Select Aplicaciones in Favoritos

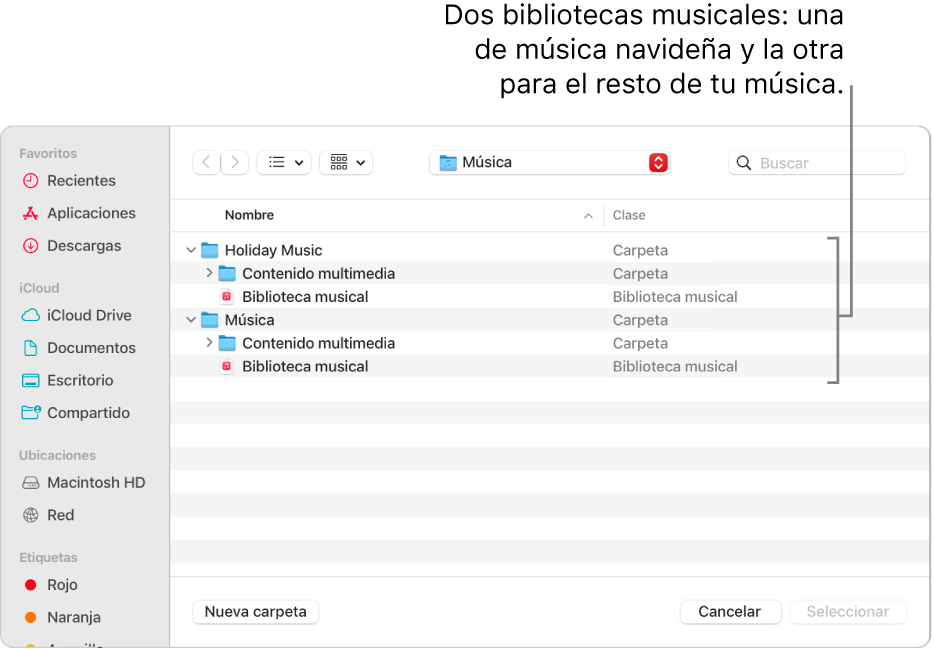pos(92,213)
